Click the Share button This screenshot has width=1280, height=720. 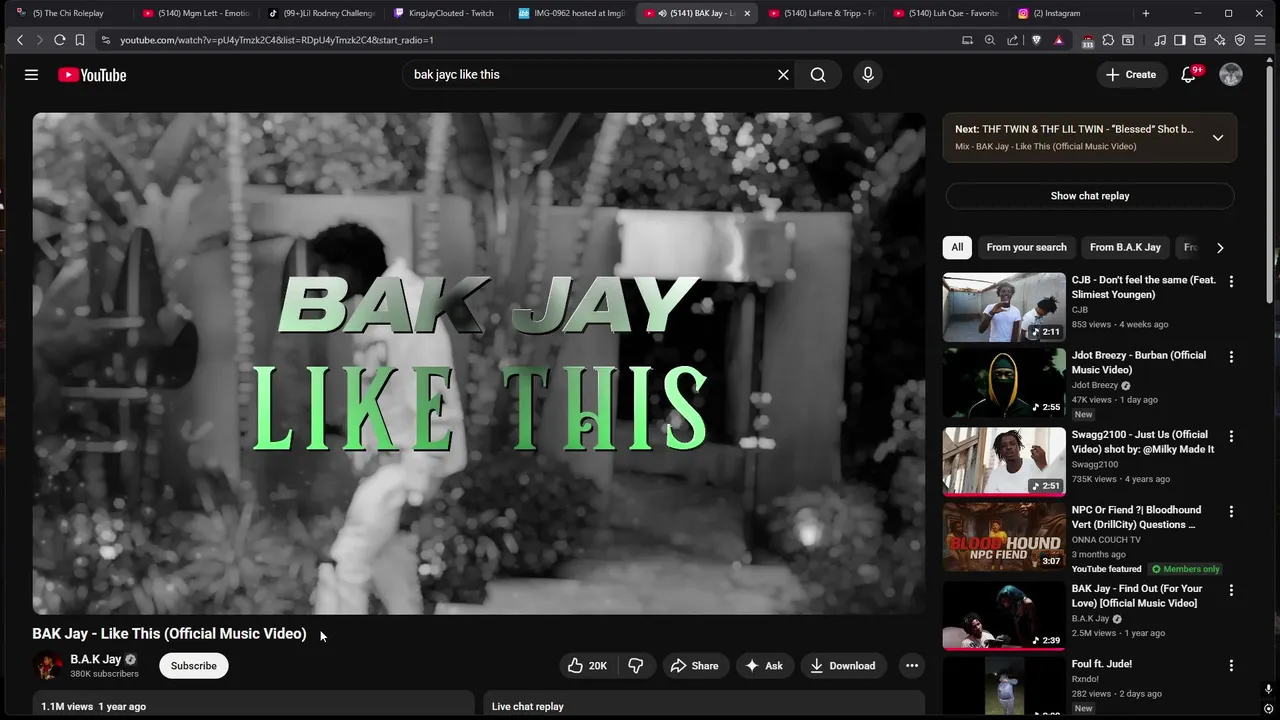tap(694, 666)
